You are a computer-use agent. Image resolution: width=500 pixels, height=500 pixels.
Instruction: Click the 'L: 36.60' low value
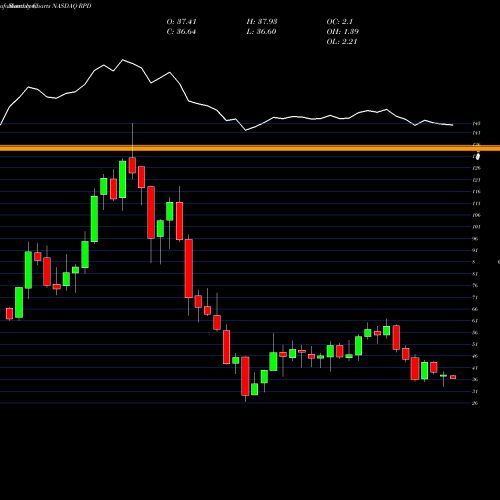click(262, 32)
